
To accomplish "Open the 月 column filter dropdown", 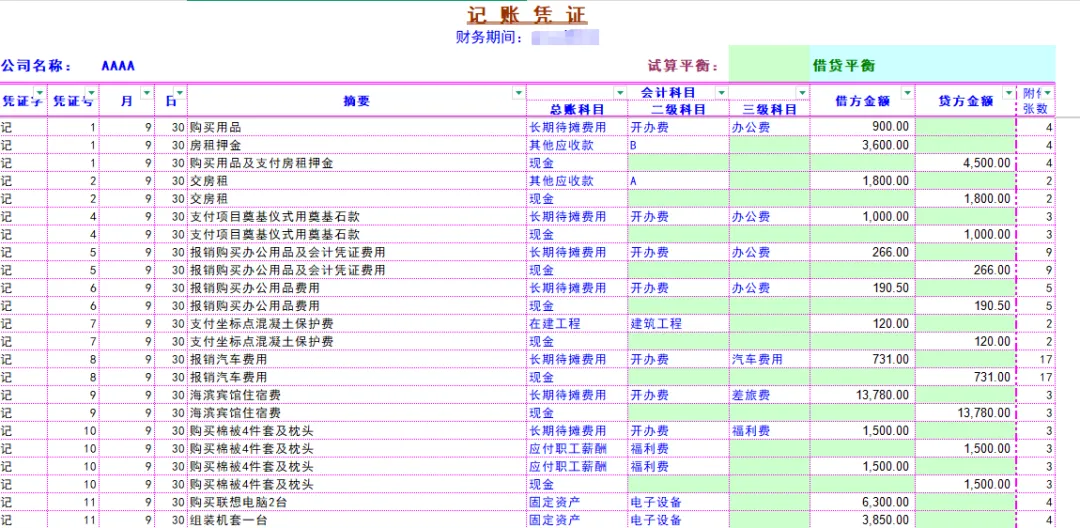I will coord(146,92).
